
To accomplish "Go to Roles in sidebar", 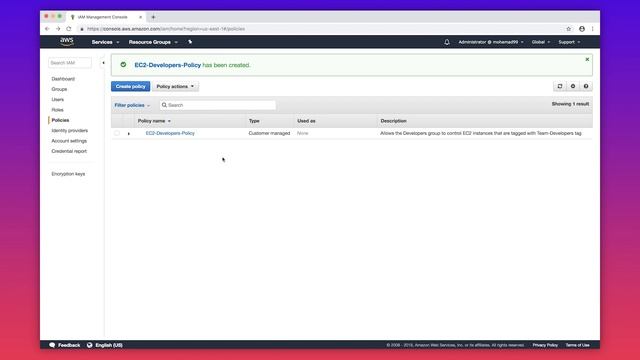I will click(58, 110).
